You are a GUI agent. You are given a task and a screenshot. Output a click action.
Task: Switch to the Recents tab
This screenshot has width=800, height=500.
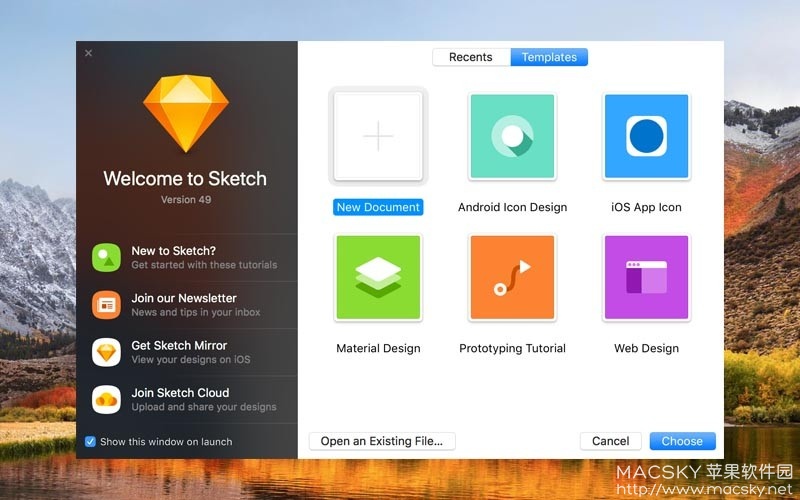coord(471,57)
